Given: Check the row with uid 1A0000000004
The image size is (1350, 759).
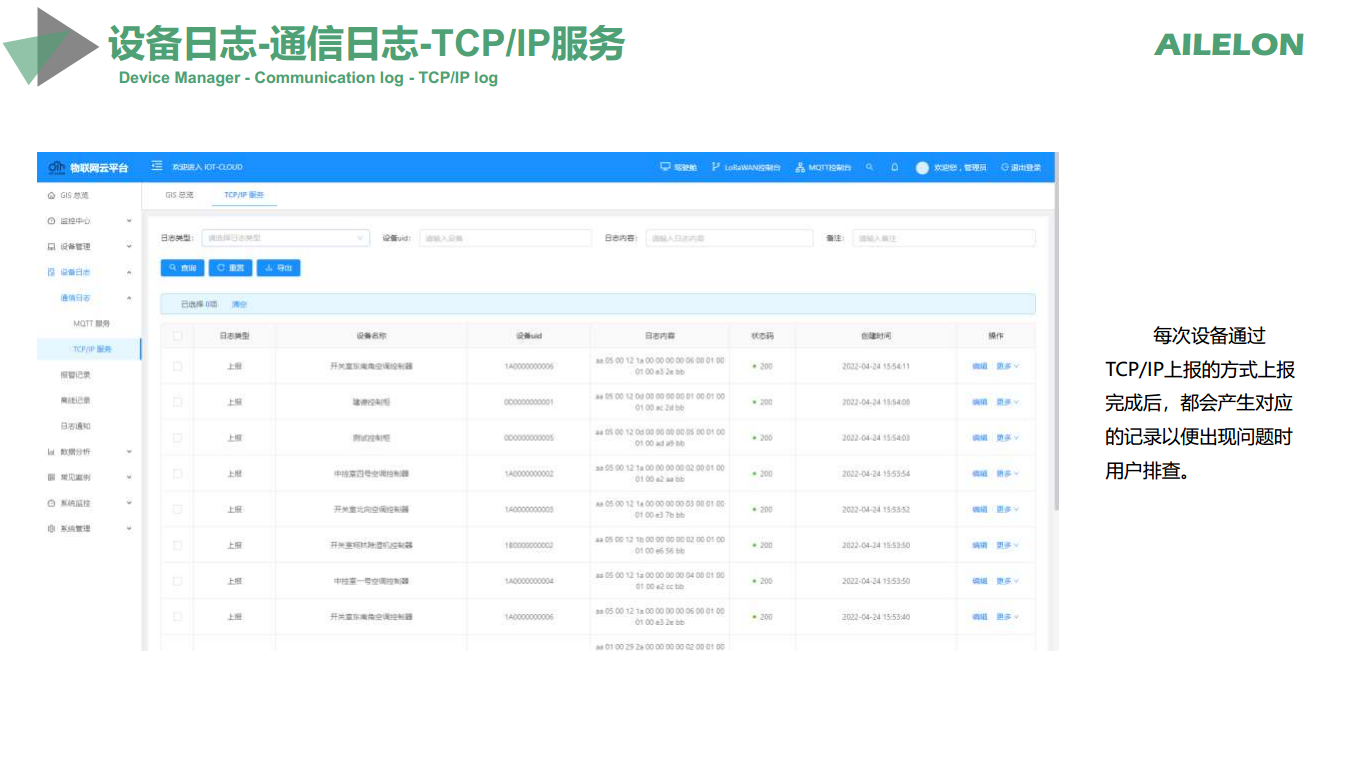Looking at the screenshot, I should pos(177,581).
